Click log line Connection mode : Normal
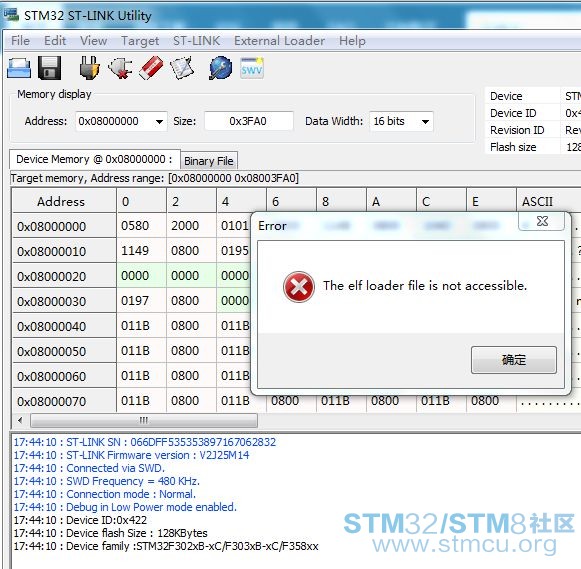 (x=104, y=494)
